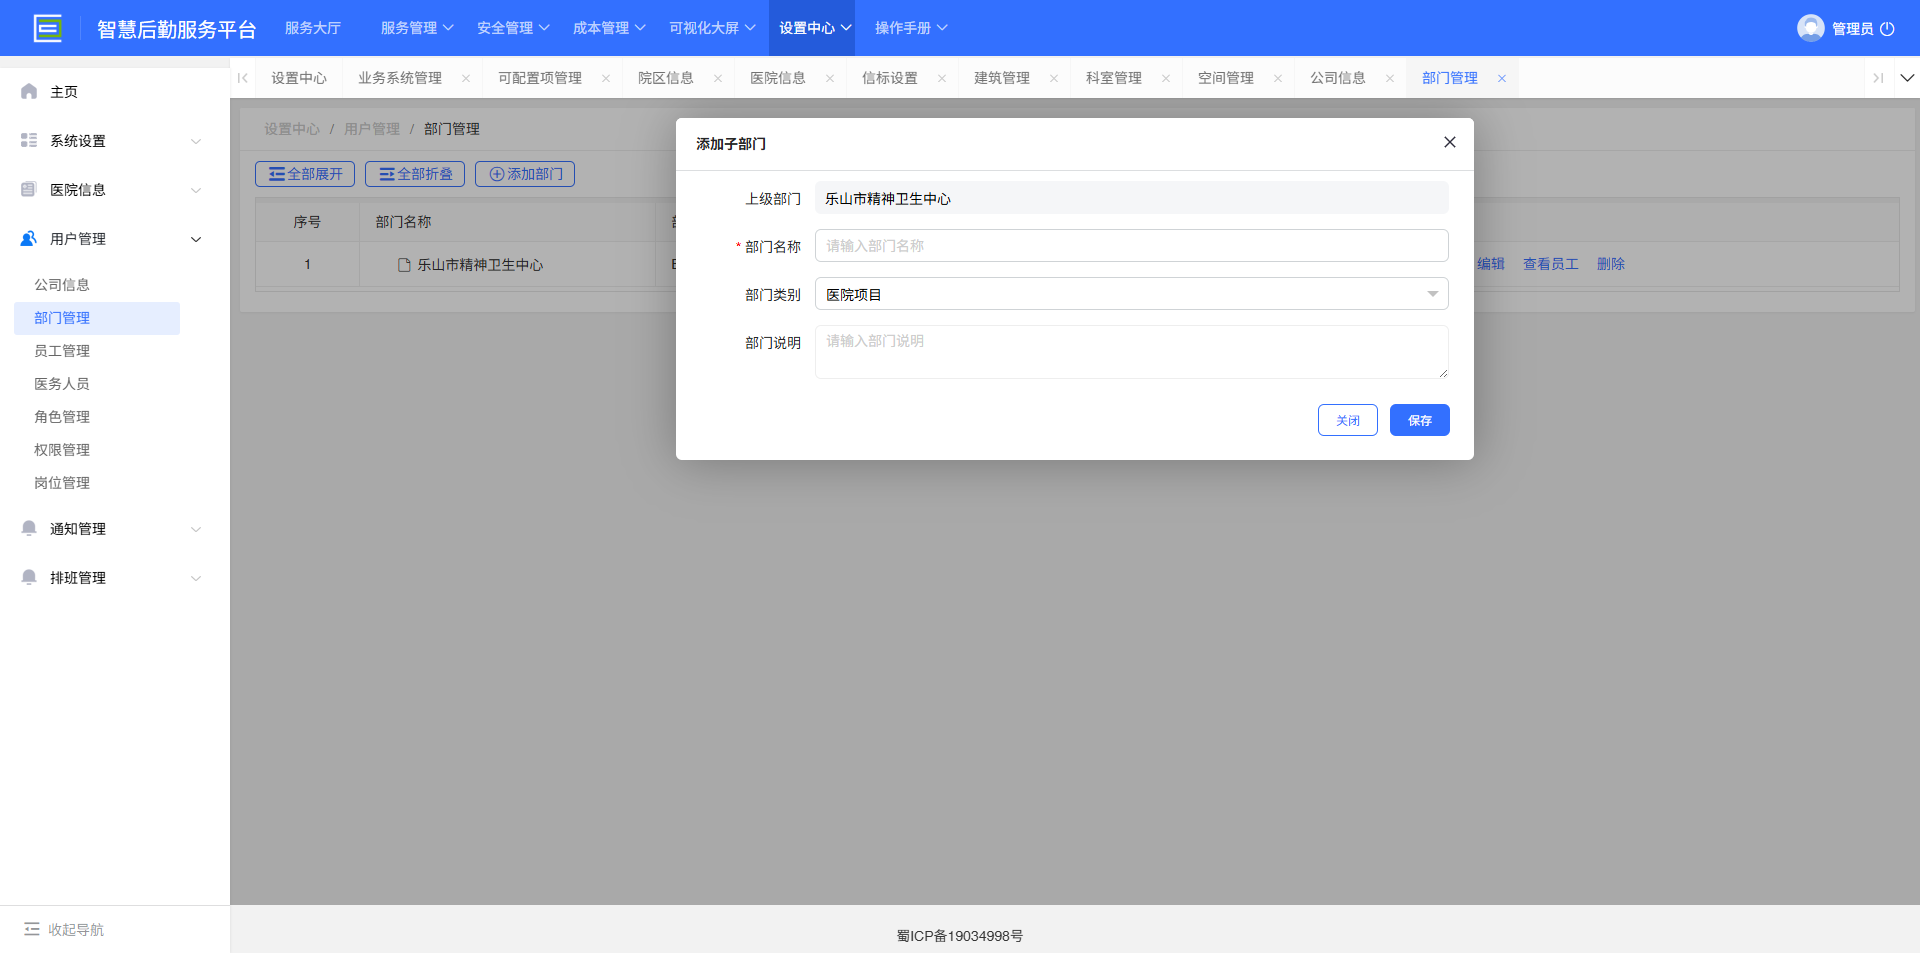This screenshot has width=1920, height=953.
Task: Open the 操作手册 dropdown menu
Action: pyautogui.click(x=911, y=28)
